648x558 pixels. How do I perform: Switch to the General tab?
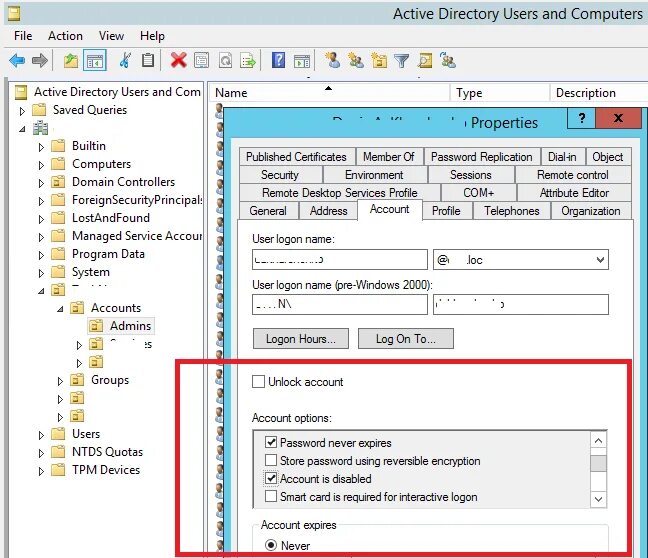pyautogui.click(x=268, y=211)
